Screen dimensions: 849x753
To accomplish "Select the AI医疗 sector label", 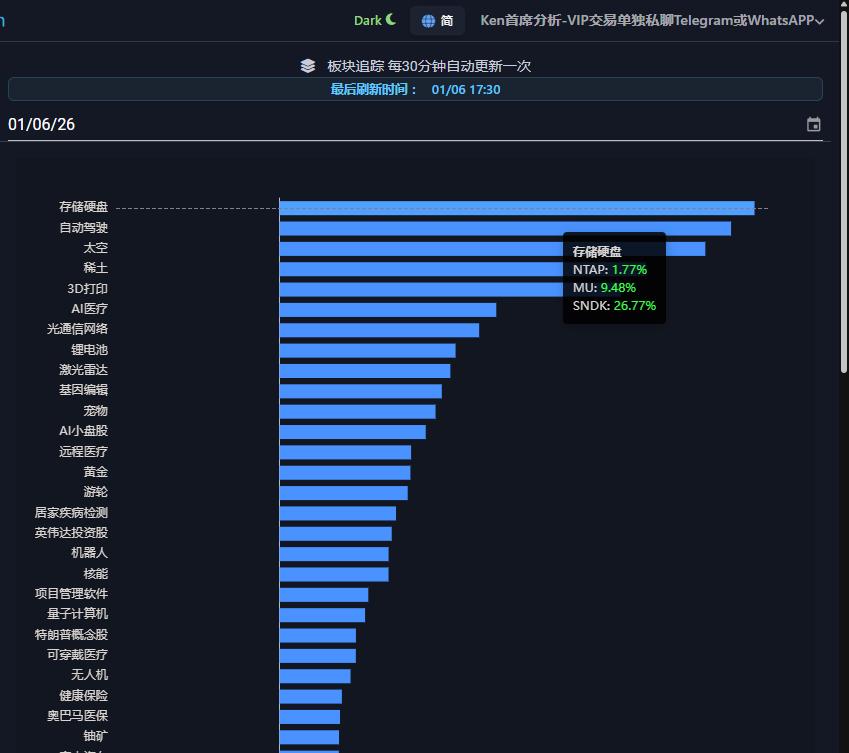I will click(x=89, y=309).
